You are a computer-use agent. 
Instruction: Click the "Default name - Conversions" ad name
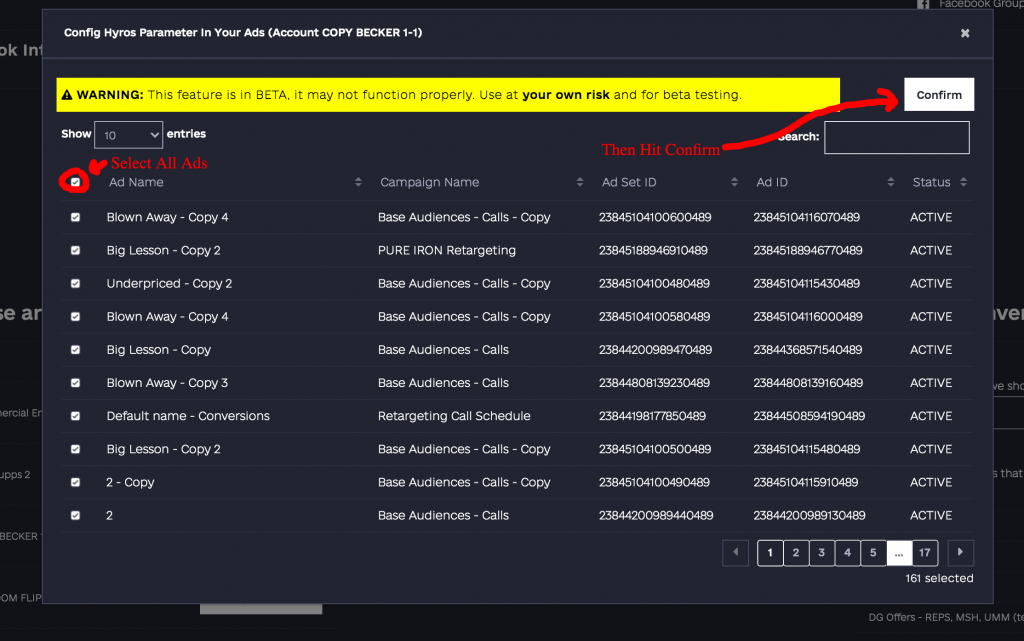pyautogui.click(x=188, y=416)
